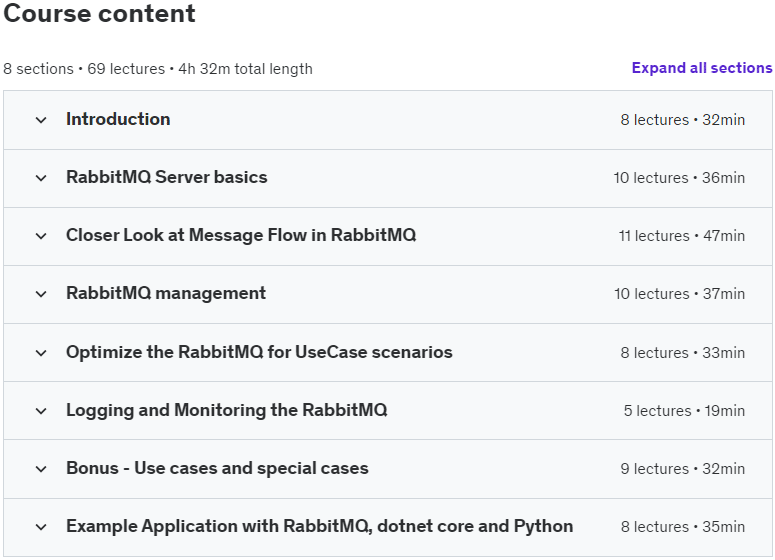Click the Course content heading

(x=99, y=13)
